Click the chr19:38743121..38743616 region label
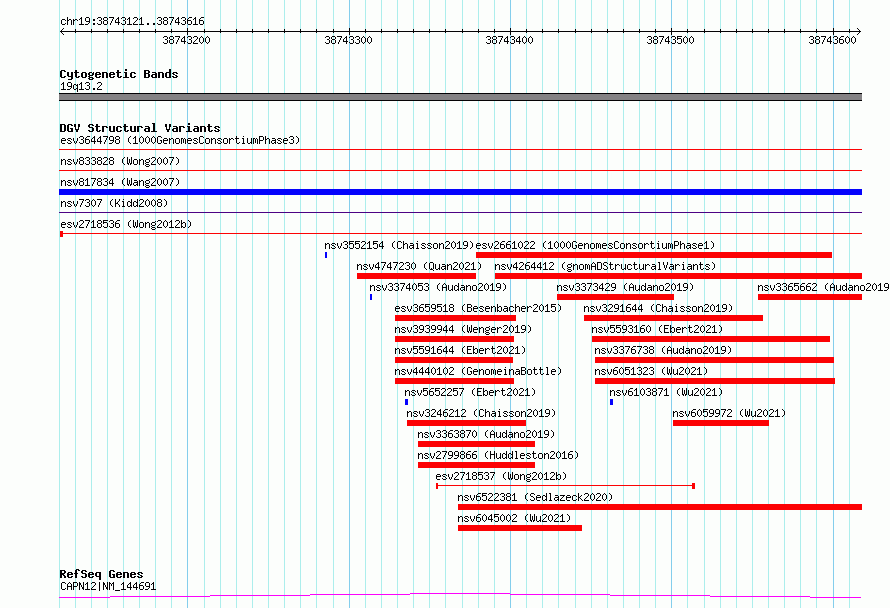The width and height of the screenshot is (890, 608). [132, 22]
